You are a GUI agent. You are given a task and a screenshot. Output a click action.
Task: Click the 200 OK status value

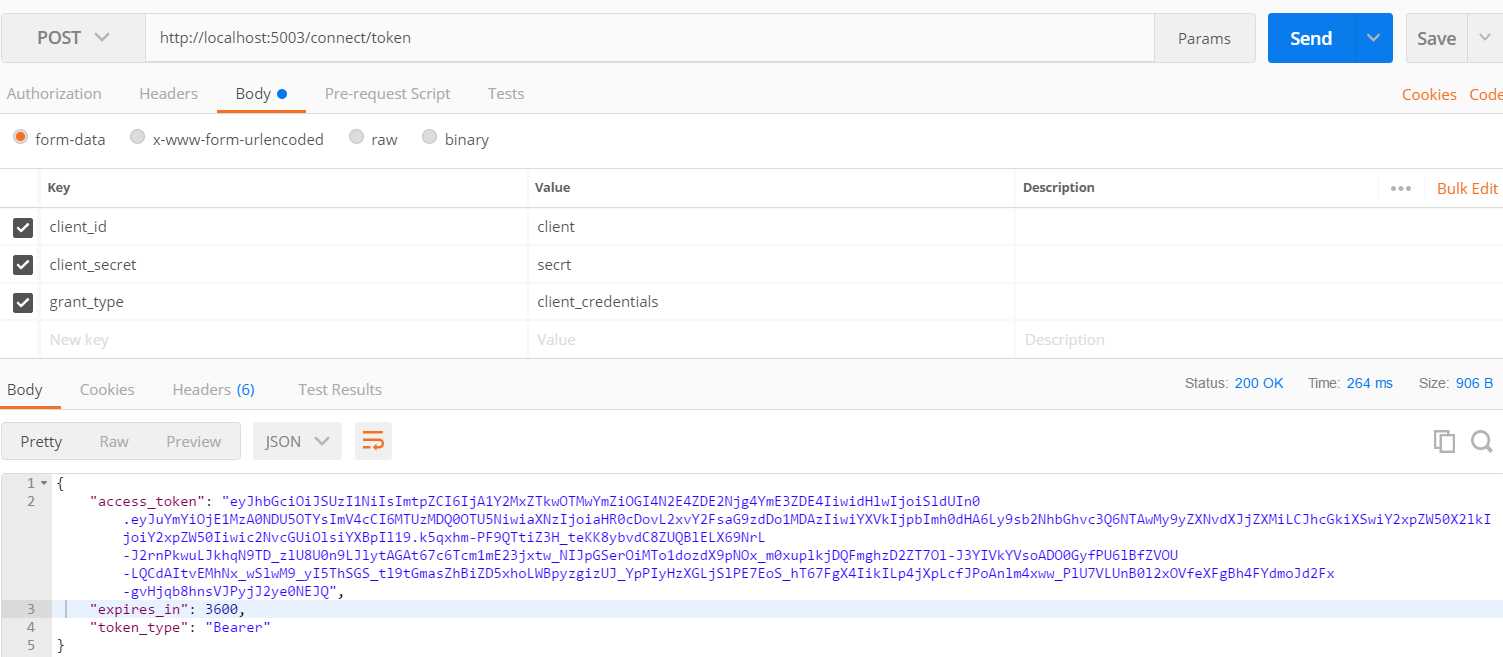pyautogui.click(x=1259, y=383)
